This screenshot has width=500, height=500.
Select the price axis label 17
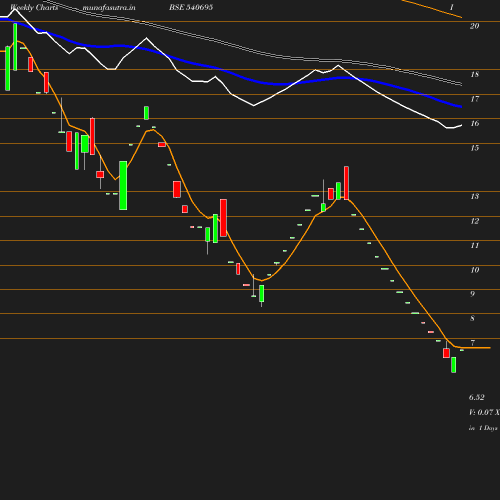(475, 99)
